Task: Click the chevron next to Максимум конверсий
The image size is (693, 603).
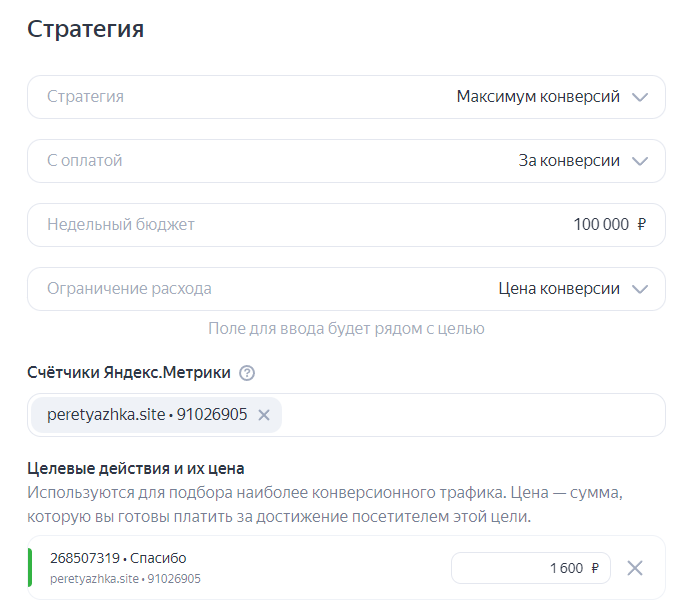Action: 640,97
